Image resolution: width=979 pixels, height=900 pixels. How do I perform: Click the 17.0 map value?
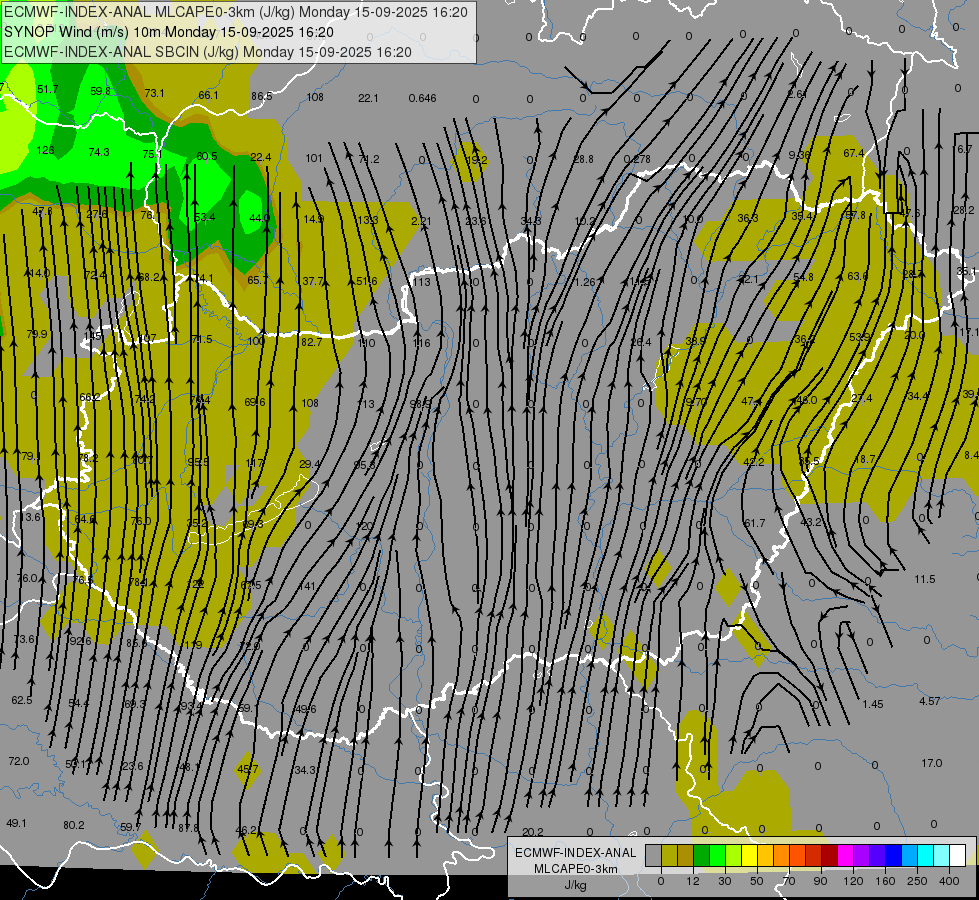[x=932, y=763]
